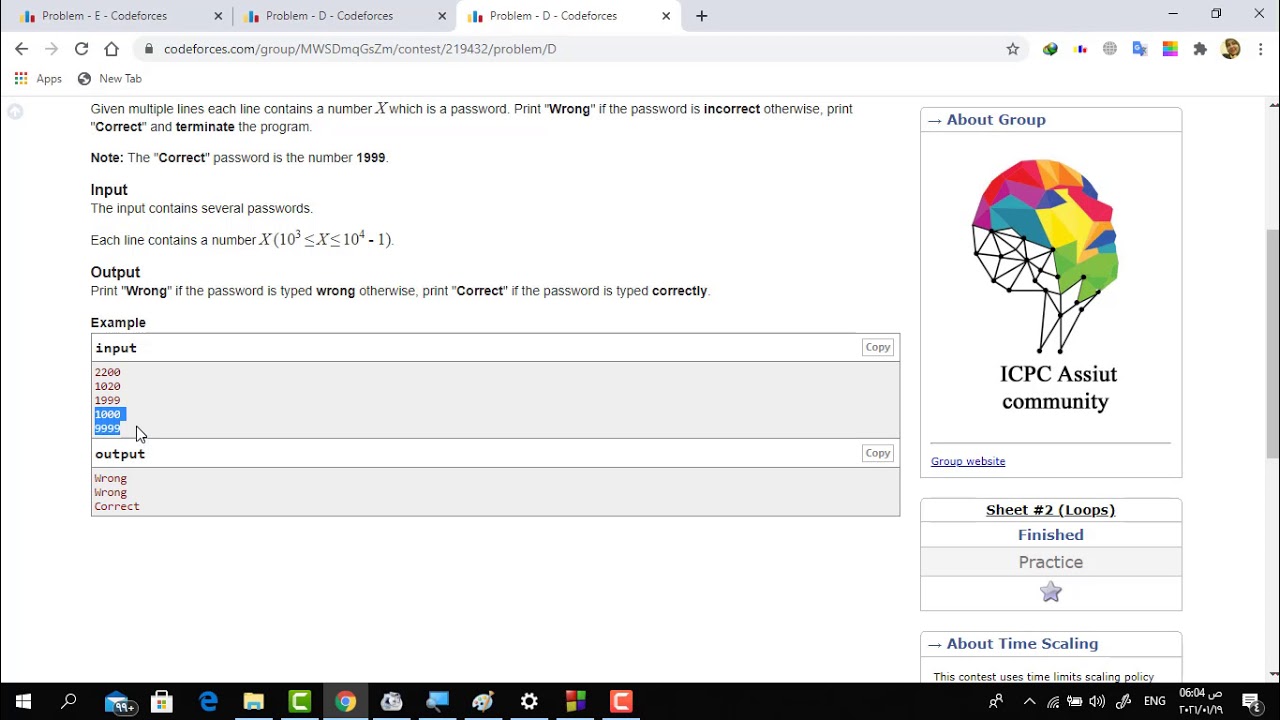Click the address bar URL
Viewport: 1280px width, 720px height.
point(360,48)
